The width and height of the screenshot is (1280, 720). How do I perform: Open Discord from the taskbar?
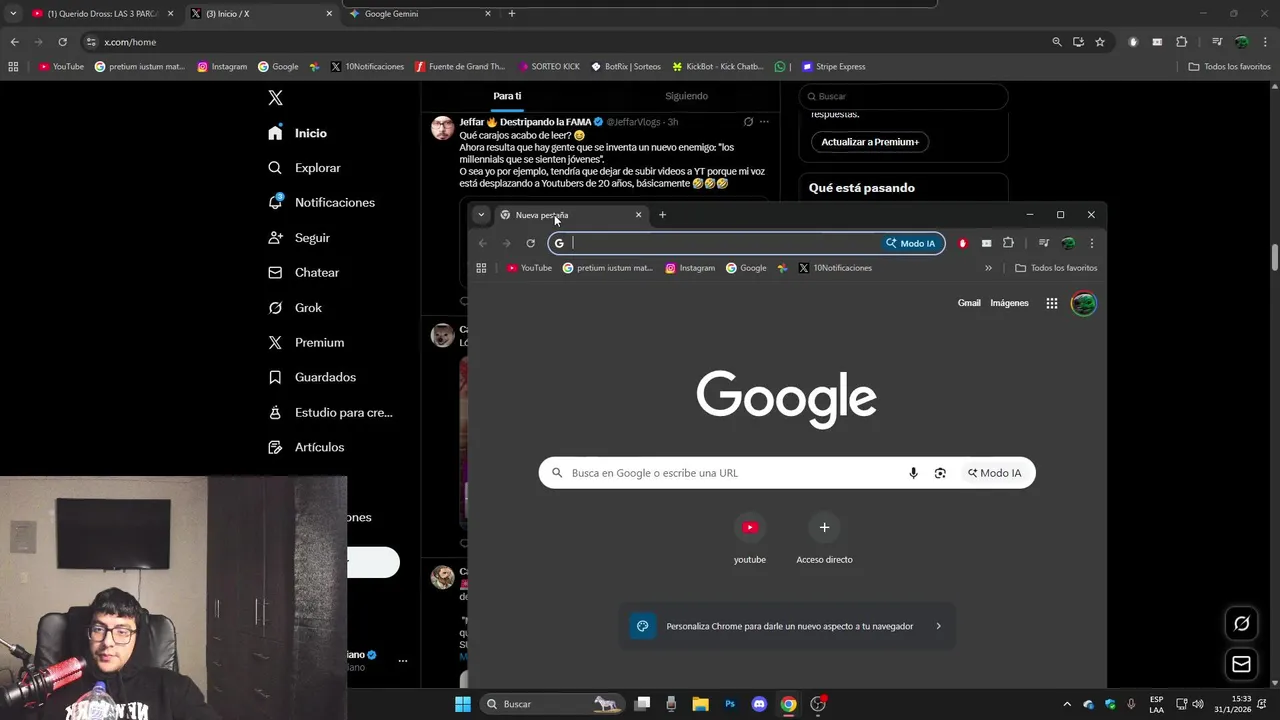[759, 704]
